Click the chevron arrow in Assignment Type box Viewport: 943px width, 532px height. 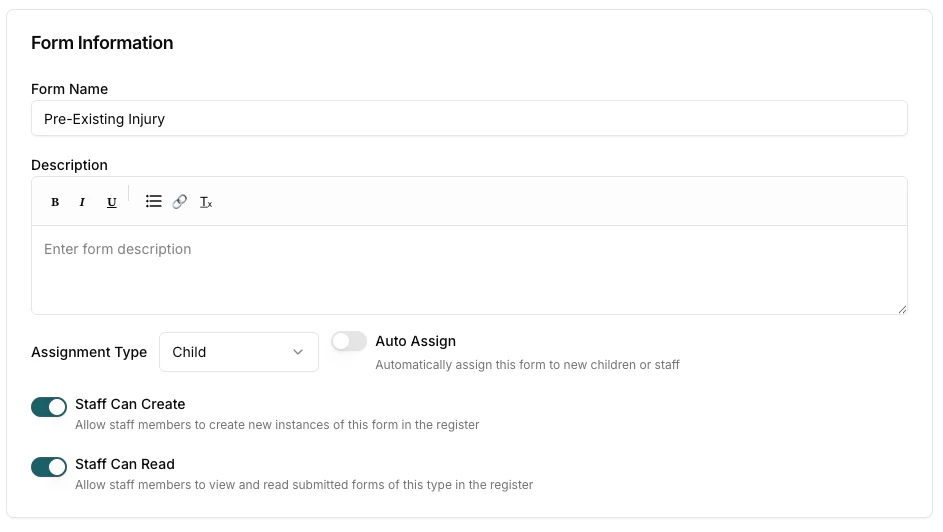[298, 352]
